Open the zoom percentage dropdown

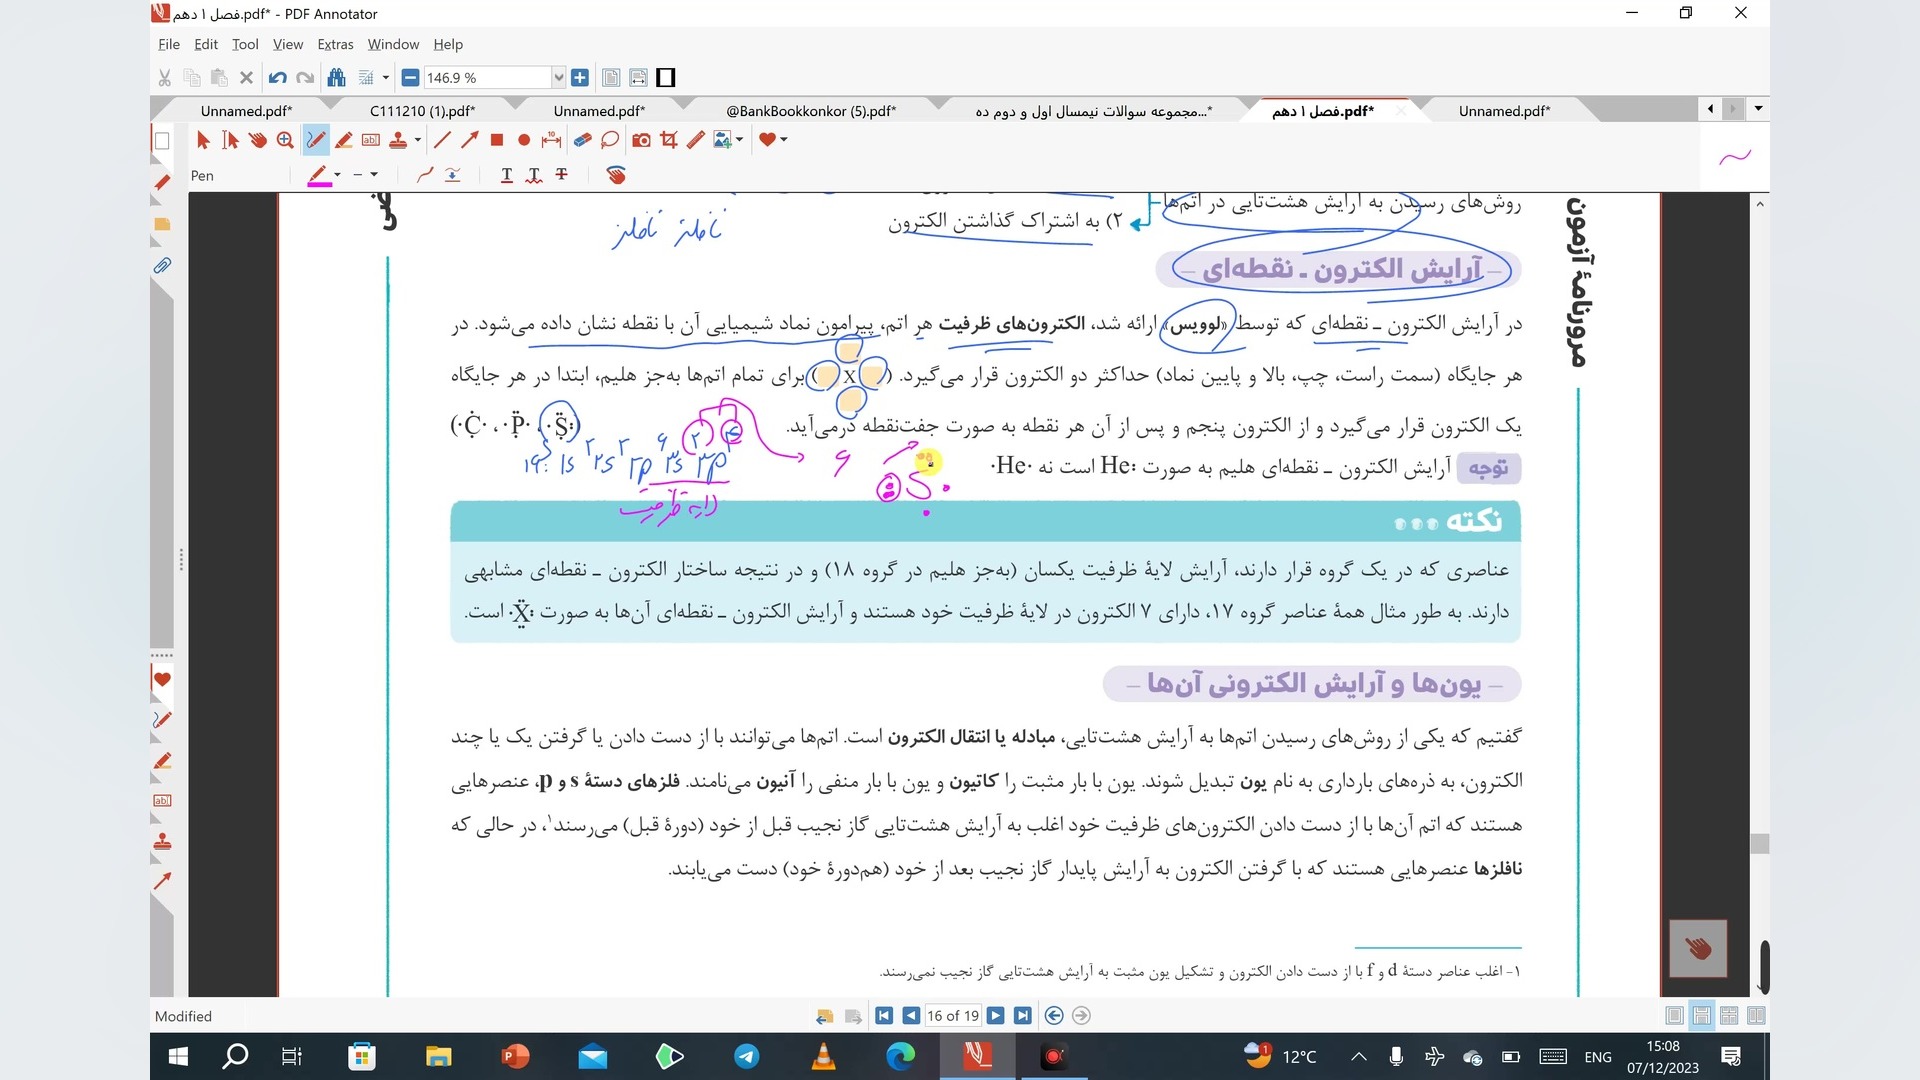click(558, 78)
